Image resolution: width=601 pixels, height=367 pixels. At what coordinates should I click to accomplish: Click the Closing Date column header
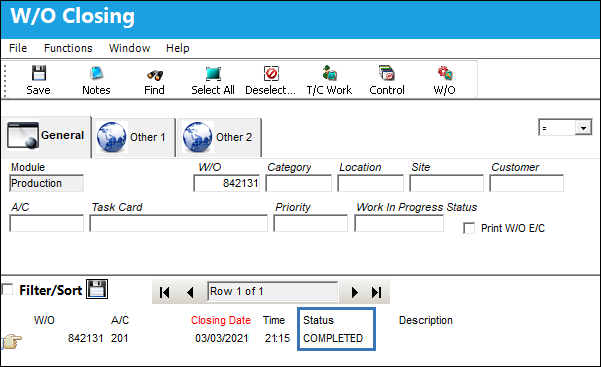point(221,320)
